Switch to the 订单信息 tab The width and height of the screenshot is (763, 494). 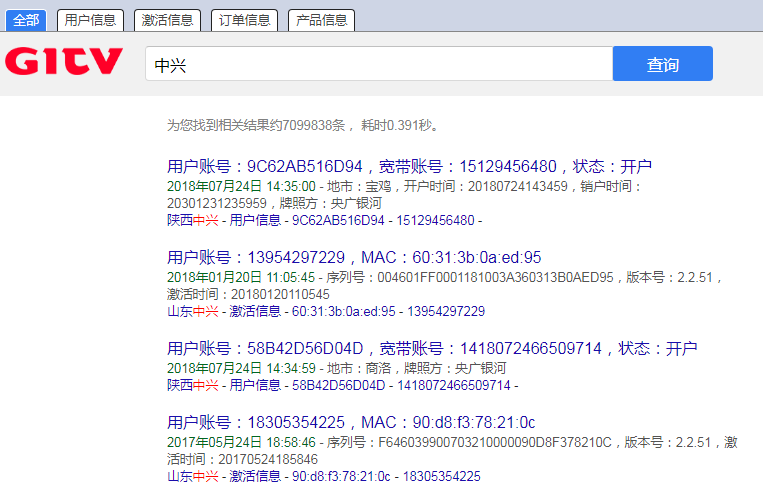click(244, 20)
